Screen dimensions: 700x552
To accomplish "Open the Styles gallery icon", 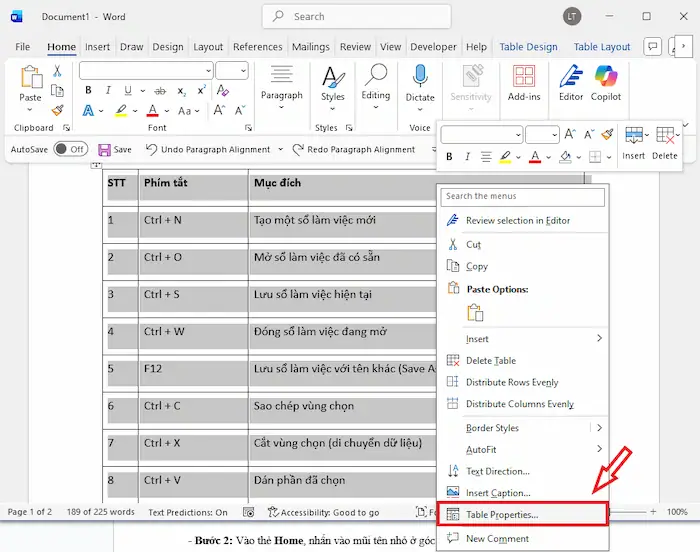I will point(332,78).
